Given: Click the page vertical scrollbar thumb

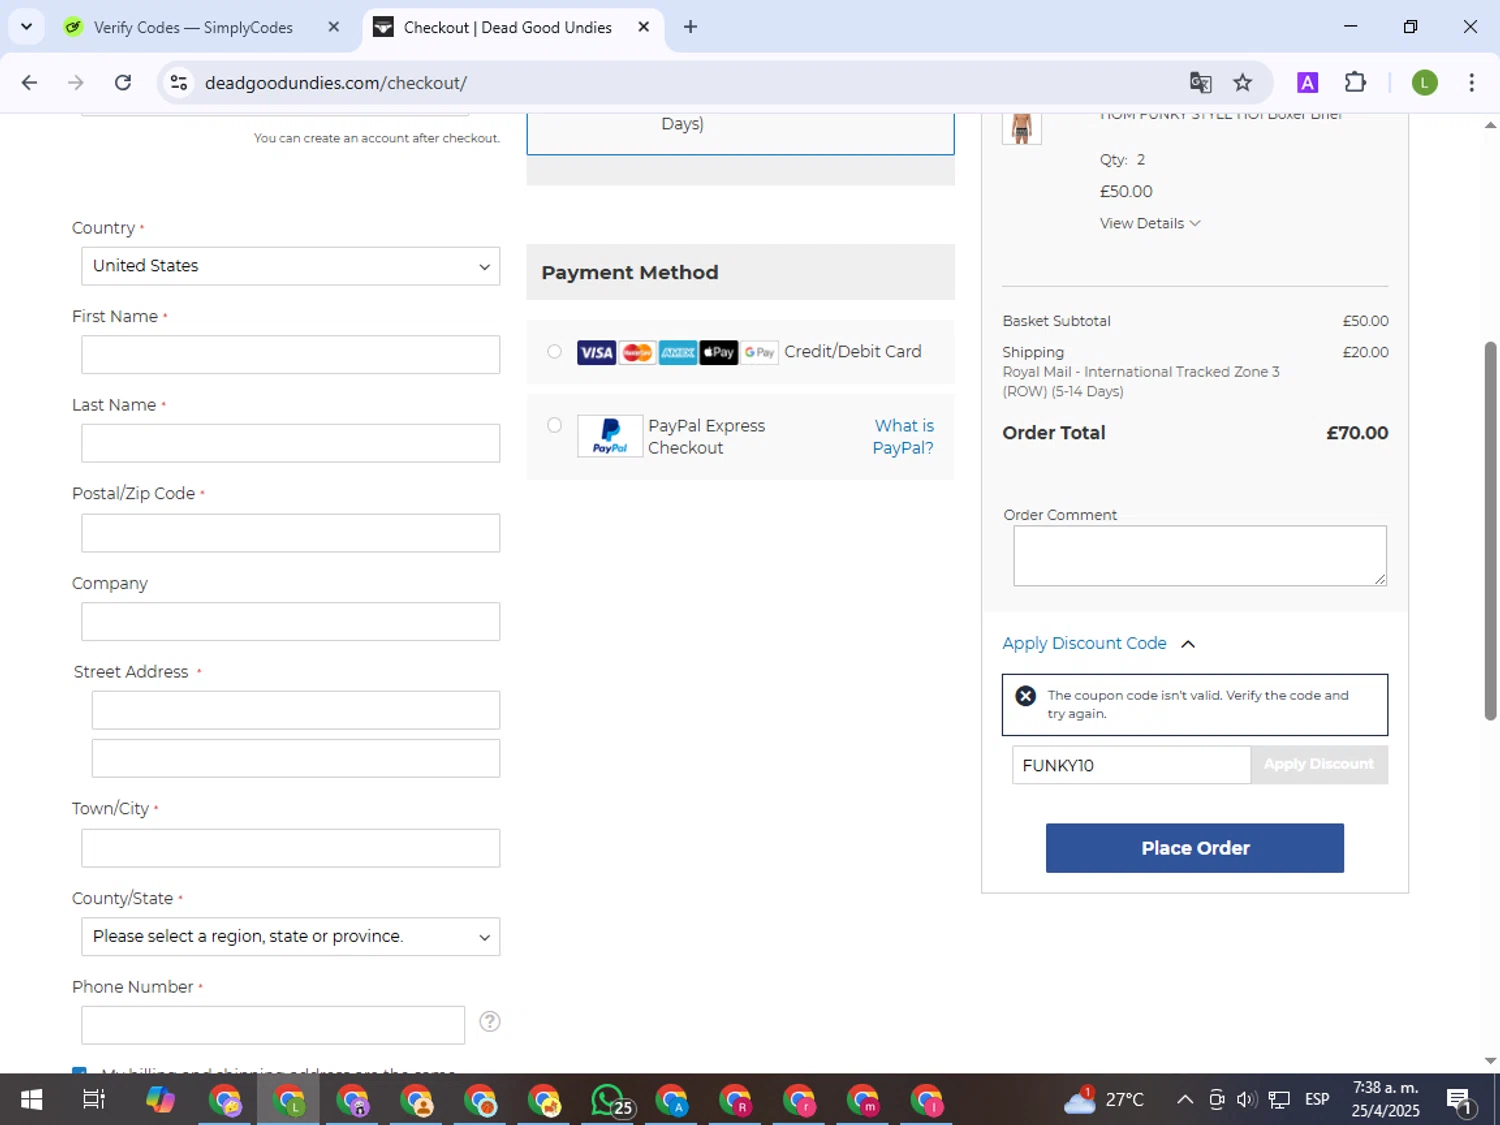Looking at the screenshot, I should 1490,530.
